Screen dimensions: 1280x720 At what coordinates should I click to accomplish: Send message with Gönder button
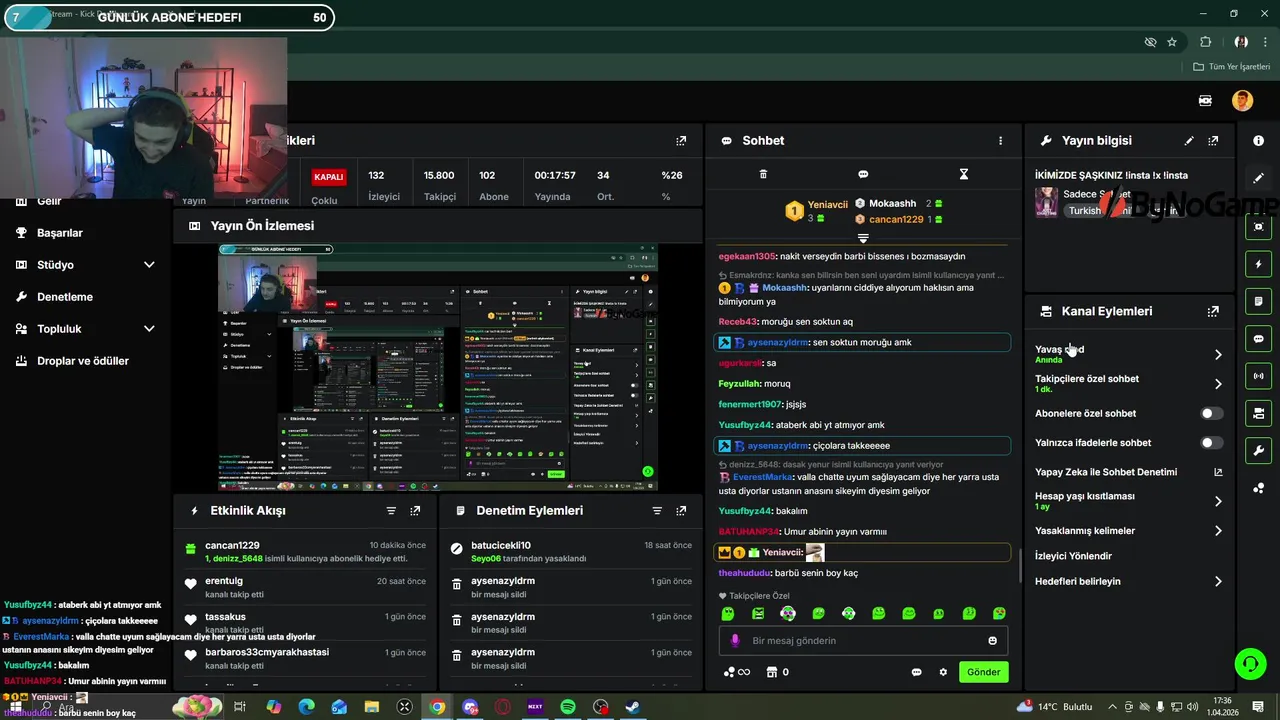983,672
